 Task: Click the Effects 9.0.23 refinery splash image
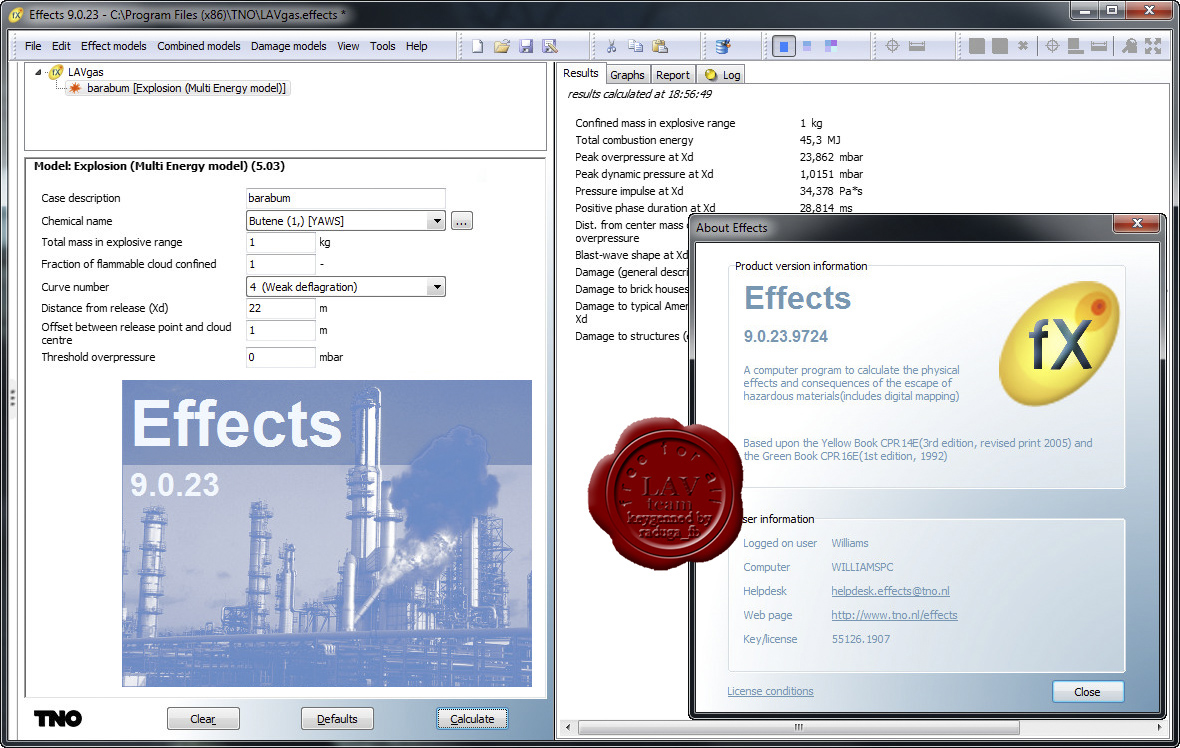pyautogui.click(x=327, y=533)
